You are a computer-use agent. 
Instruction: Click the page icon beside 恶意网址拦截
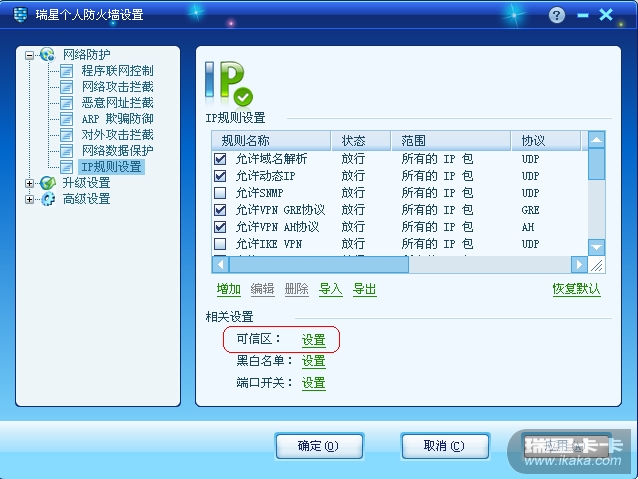click(66, 103)
